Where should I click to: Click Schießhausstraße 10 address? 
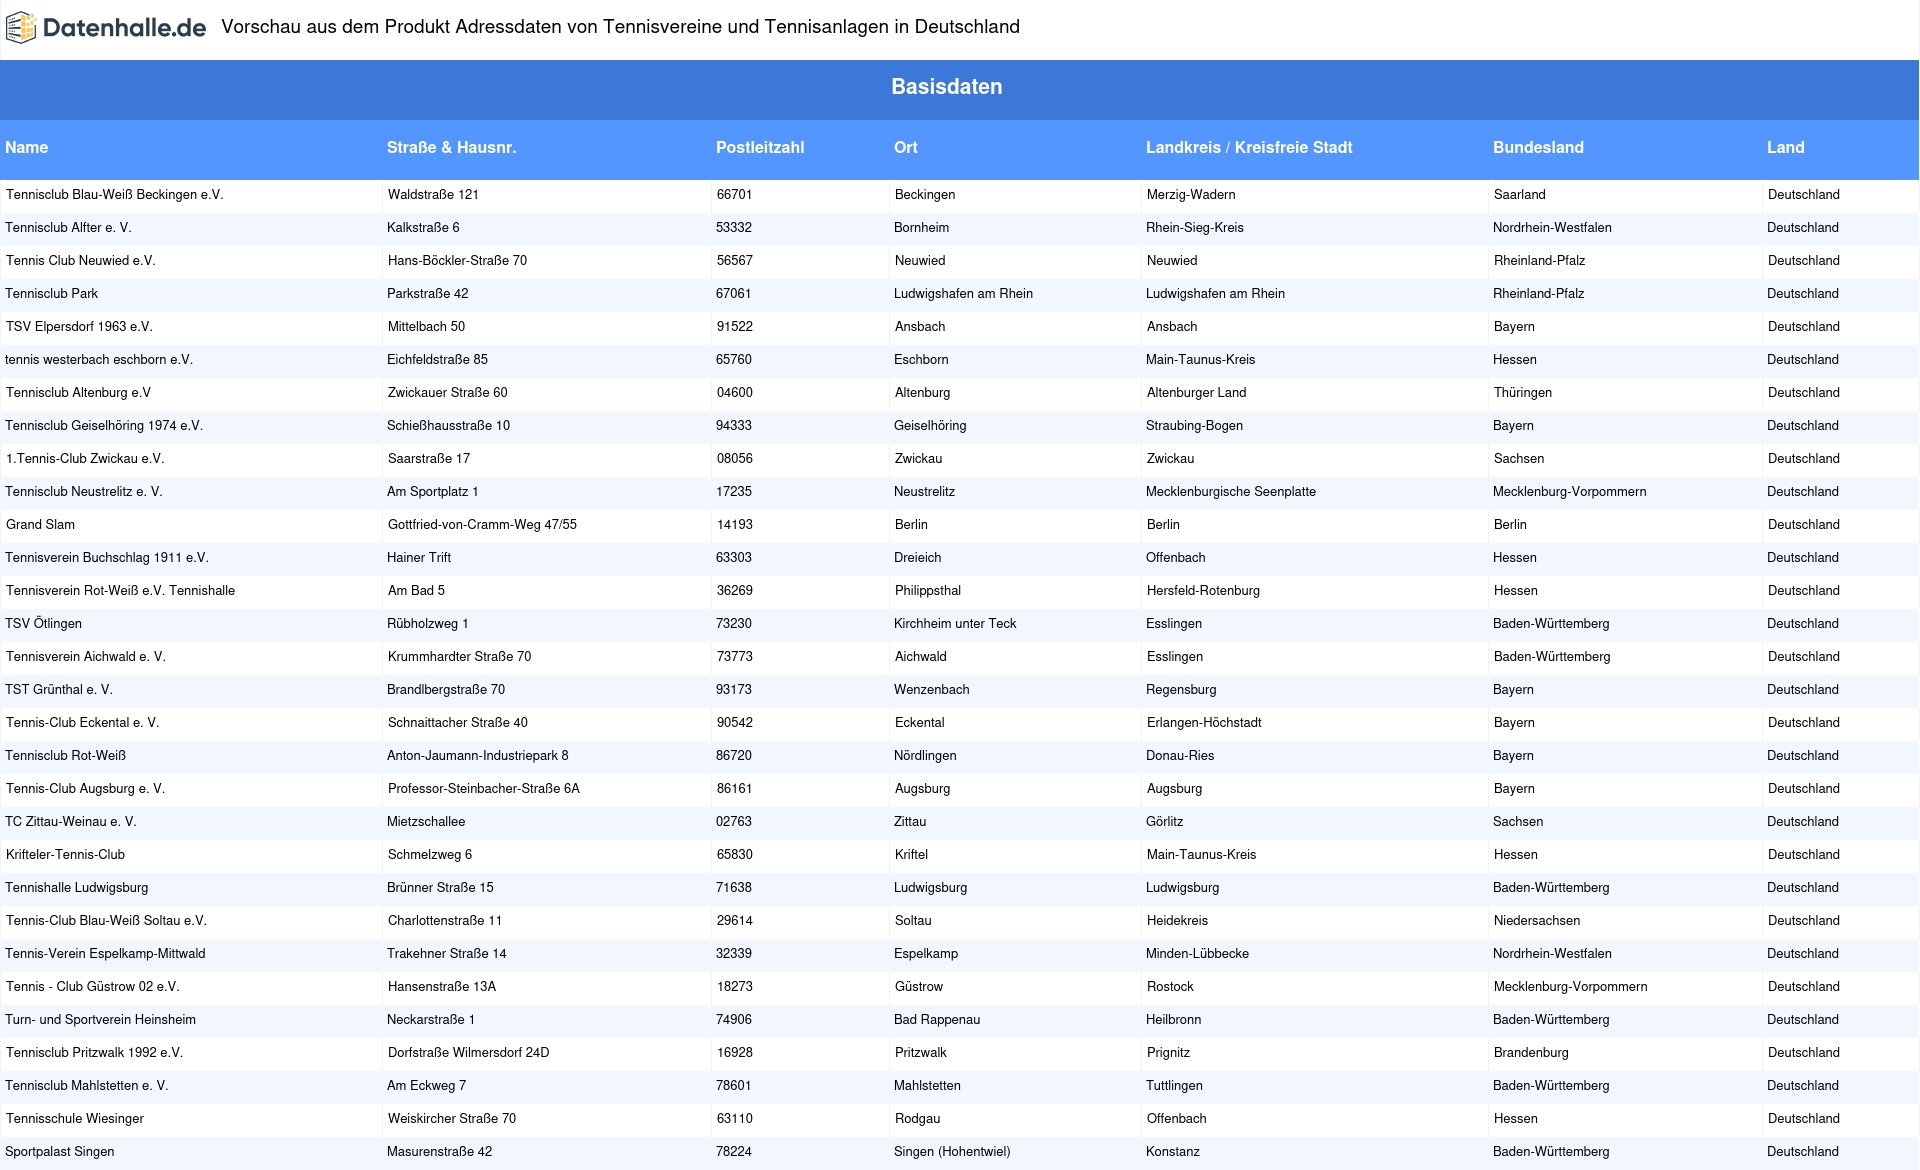448,426
